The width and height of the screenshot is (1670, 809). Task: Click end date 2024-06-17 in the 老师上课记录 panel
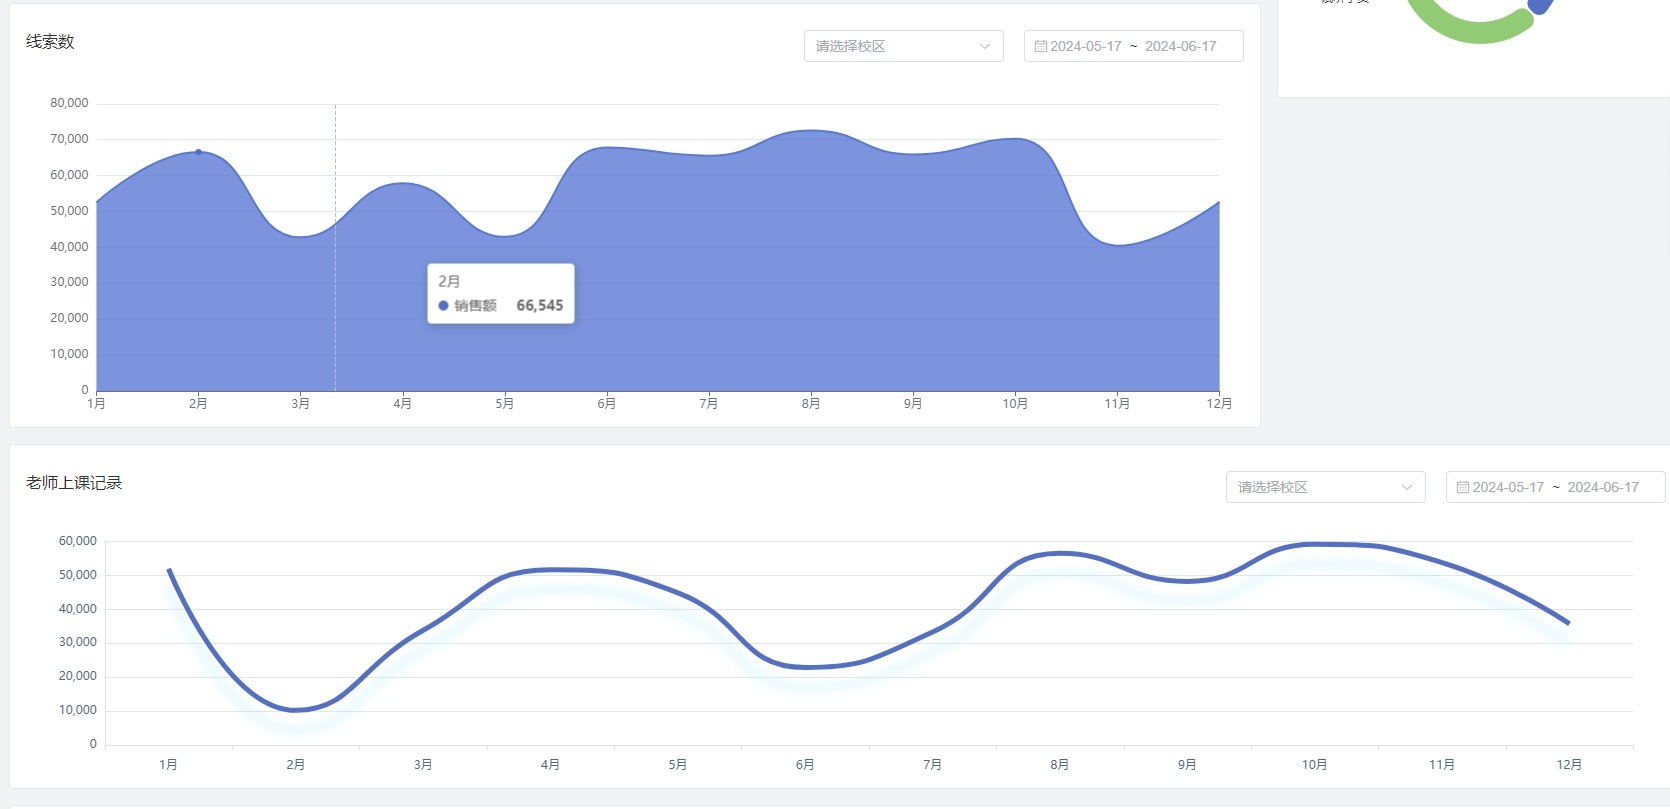point(1603,488)
